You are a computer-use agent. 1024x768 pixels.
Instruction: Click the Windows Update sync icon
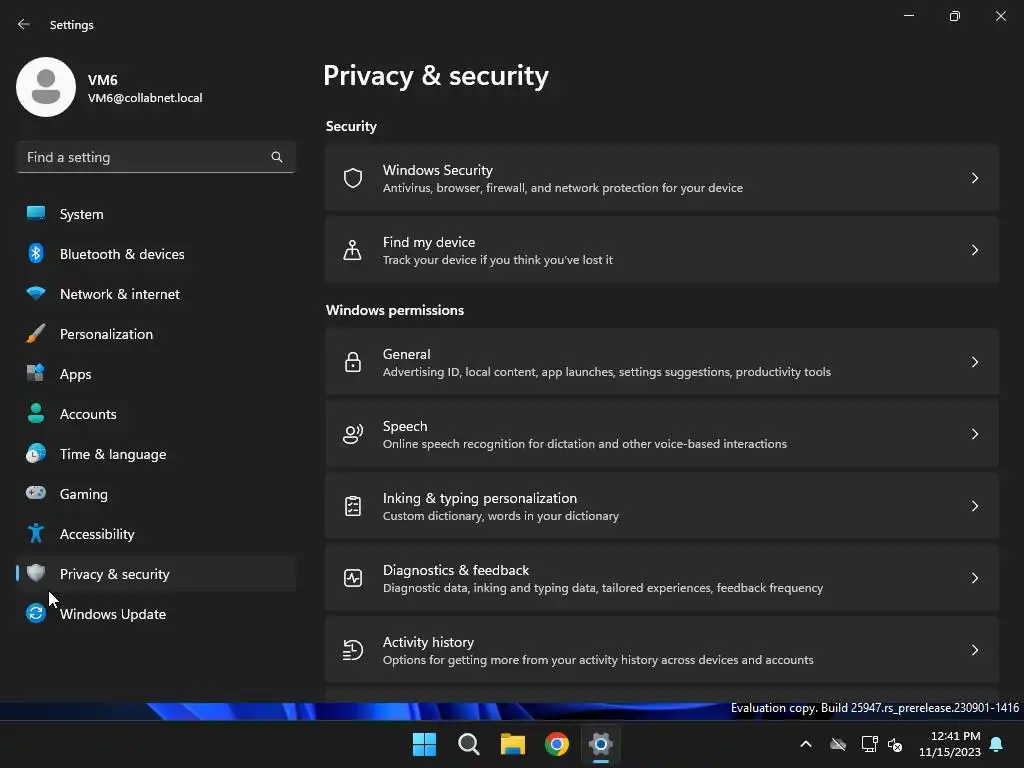(x=36, y=613)
